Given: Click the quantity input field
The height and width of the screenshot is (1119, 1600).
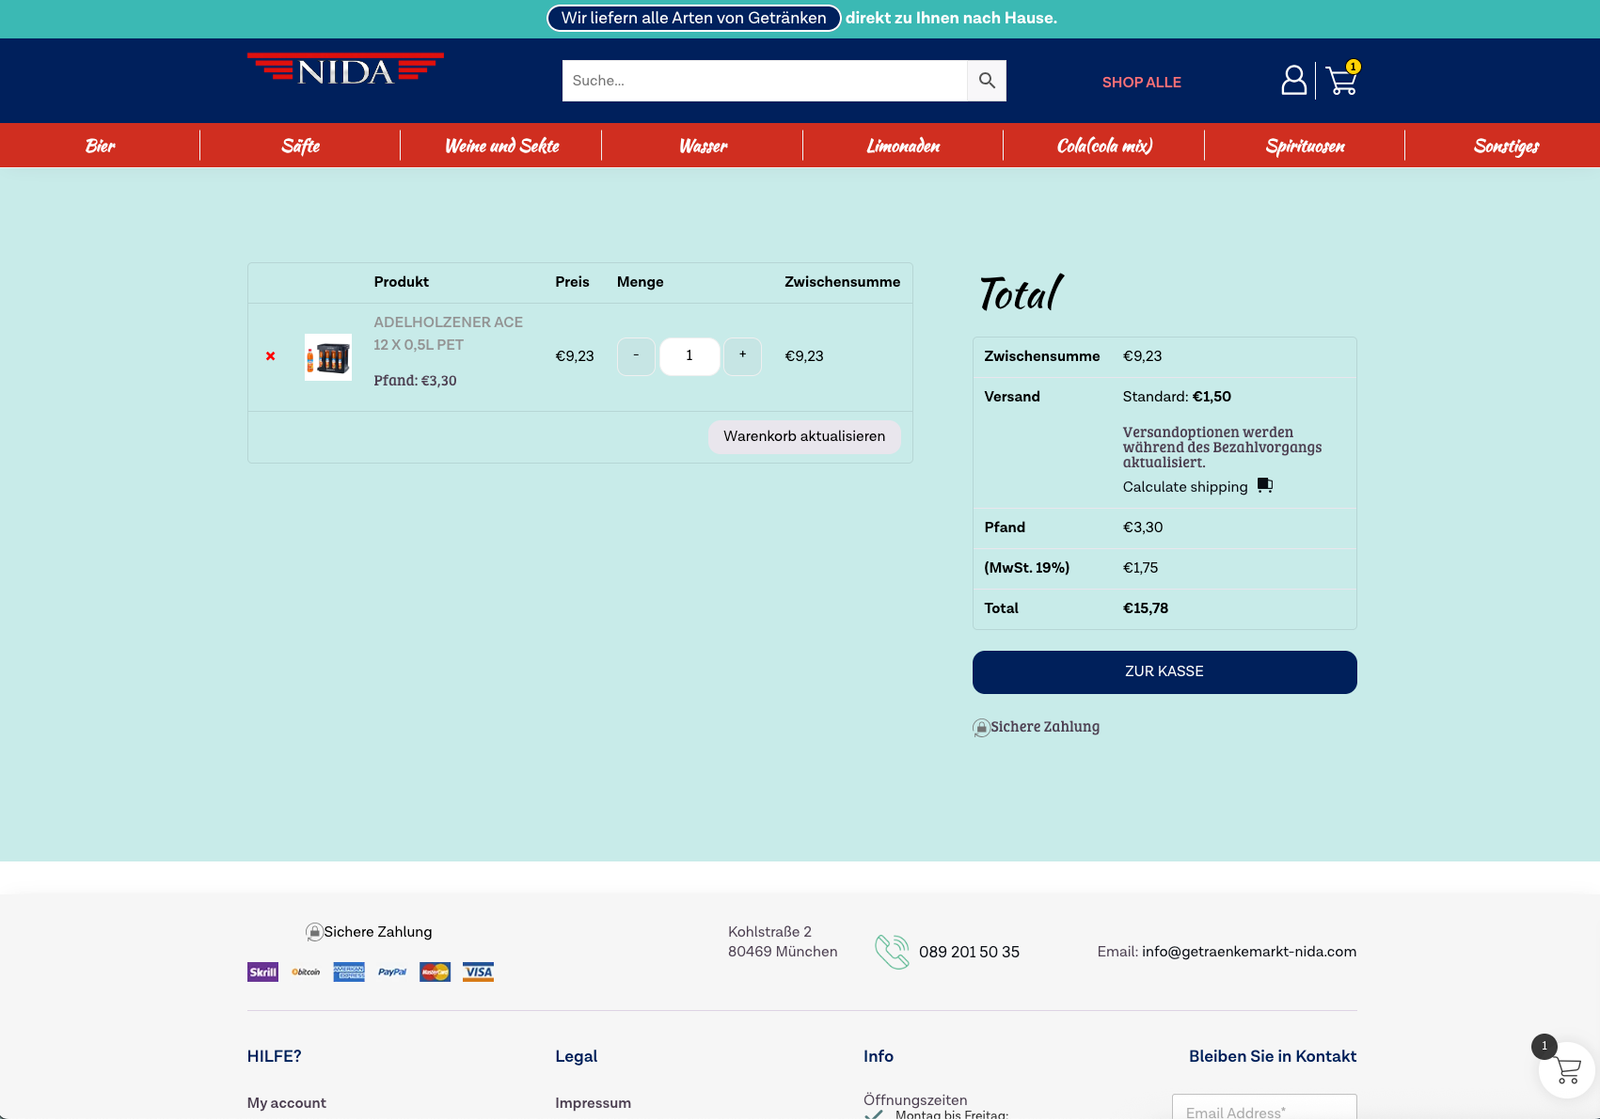Looking at the screenshot, I should [x=689, y=356].
